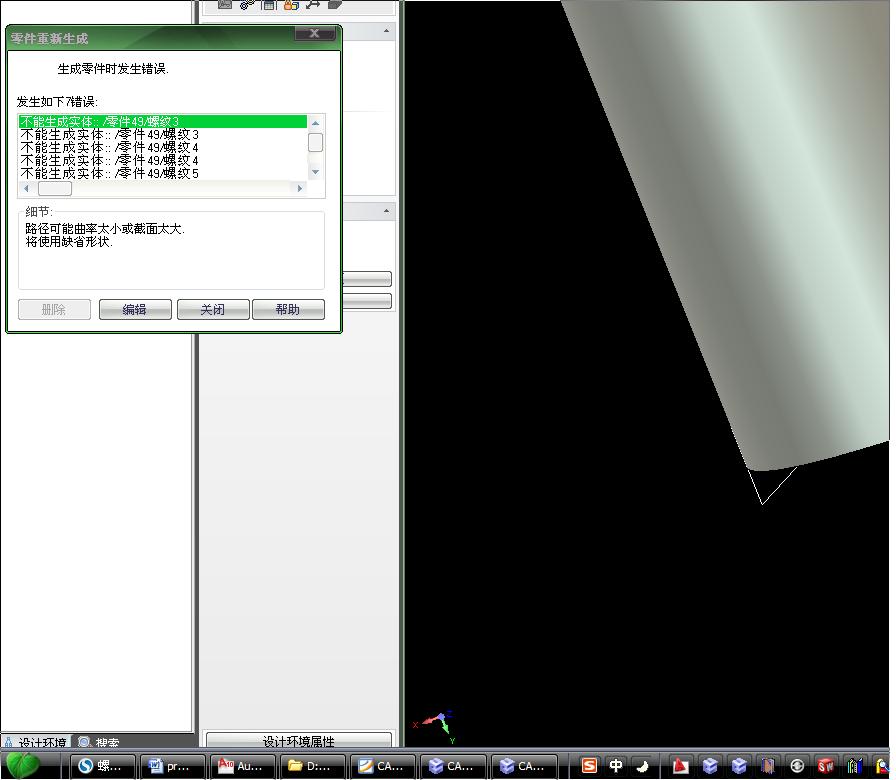Open help with the 帮助 button
Image resolution: width=896 pixels, height=780 pixels.
pyautogui.click(x=288, y=310)
